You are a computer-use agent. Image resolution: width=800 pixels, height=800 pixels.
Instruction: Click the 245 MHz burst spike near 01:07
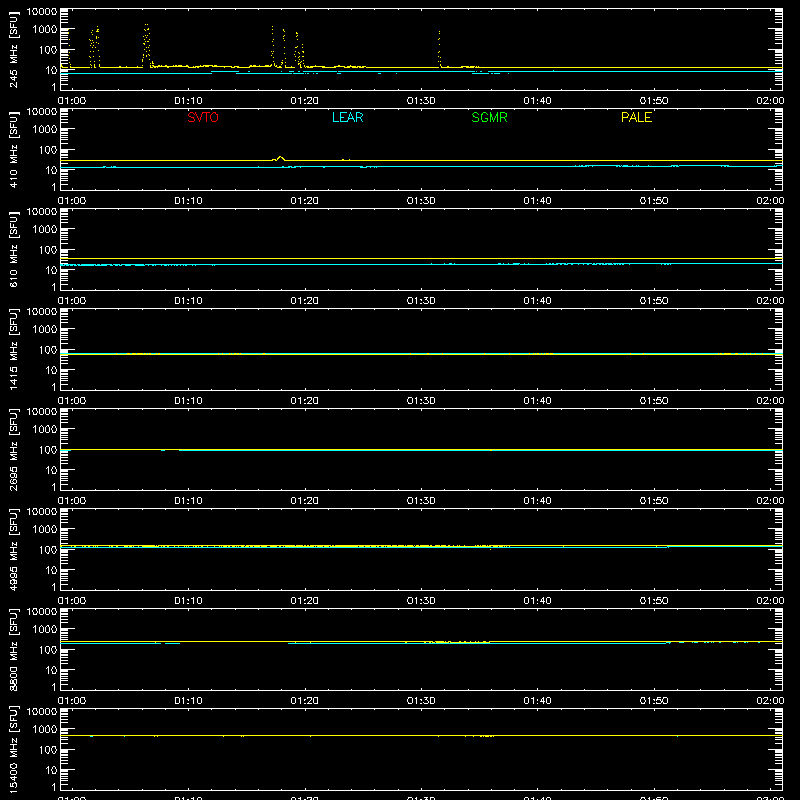[147, 45]
